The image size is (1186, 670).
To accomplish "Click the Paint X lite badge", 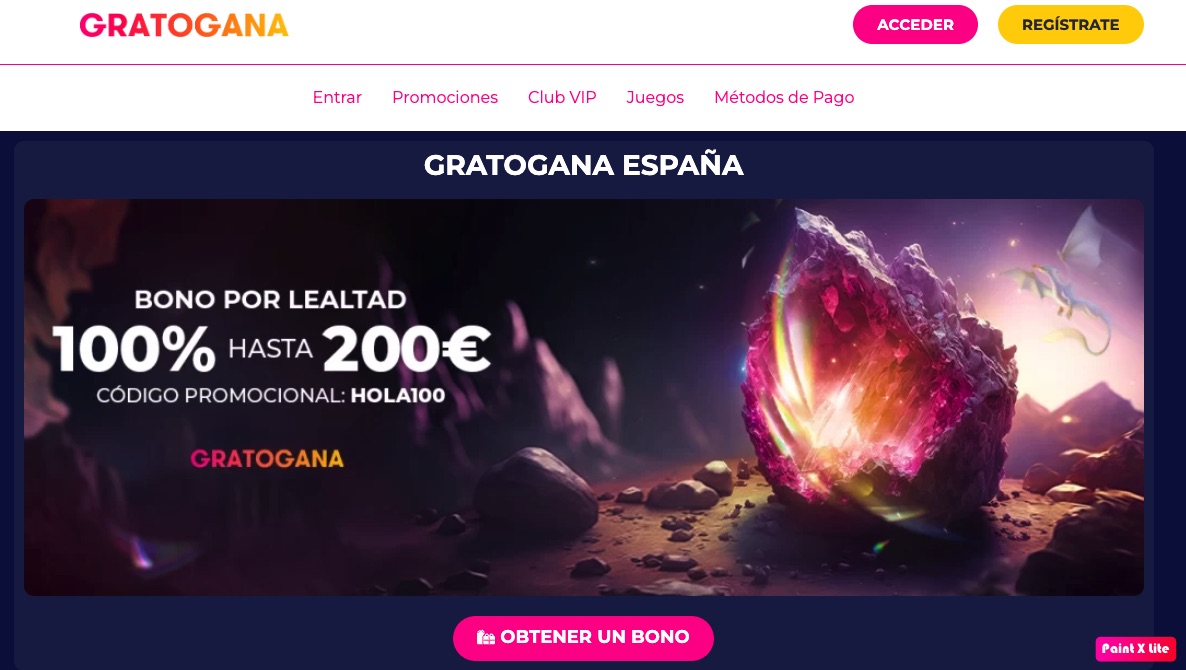I will pos(1135,649).
